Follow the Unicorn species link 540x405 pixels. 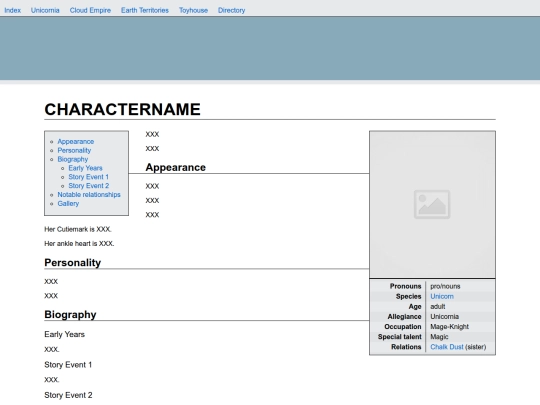click(442, 297)
